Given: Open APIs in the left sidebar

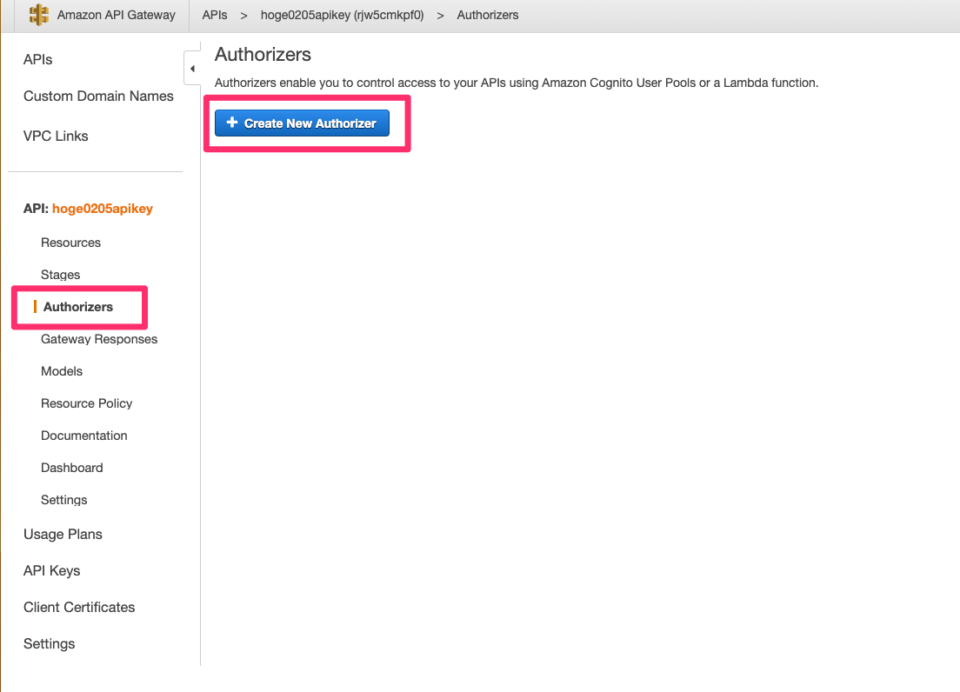Looking at the screenshot, I should point(37,59).
